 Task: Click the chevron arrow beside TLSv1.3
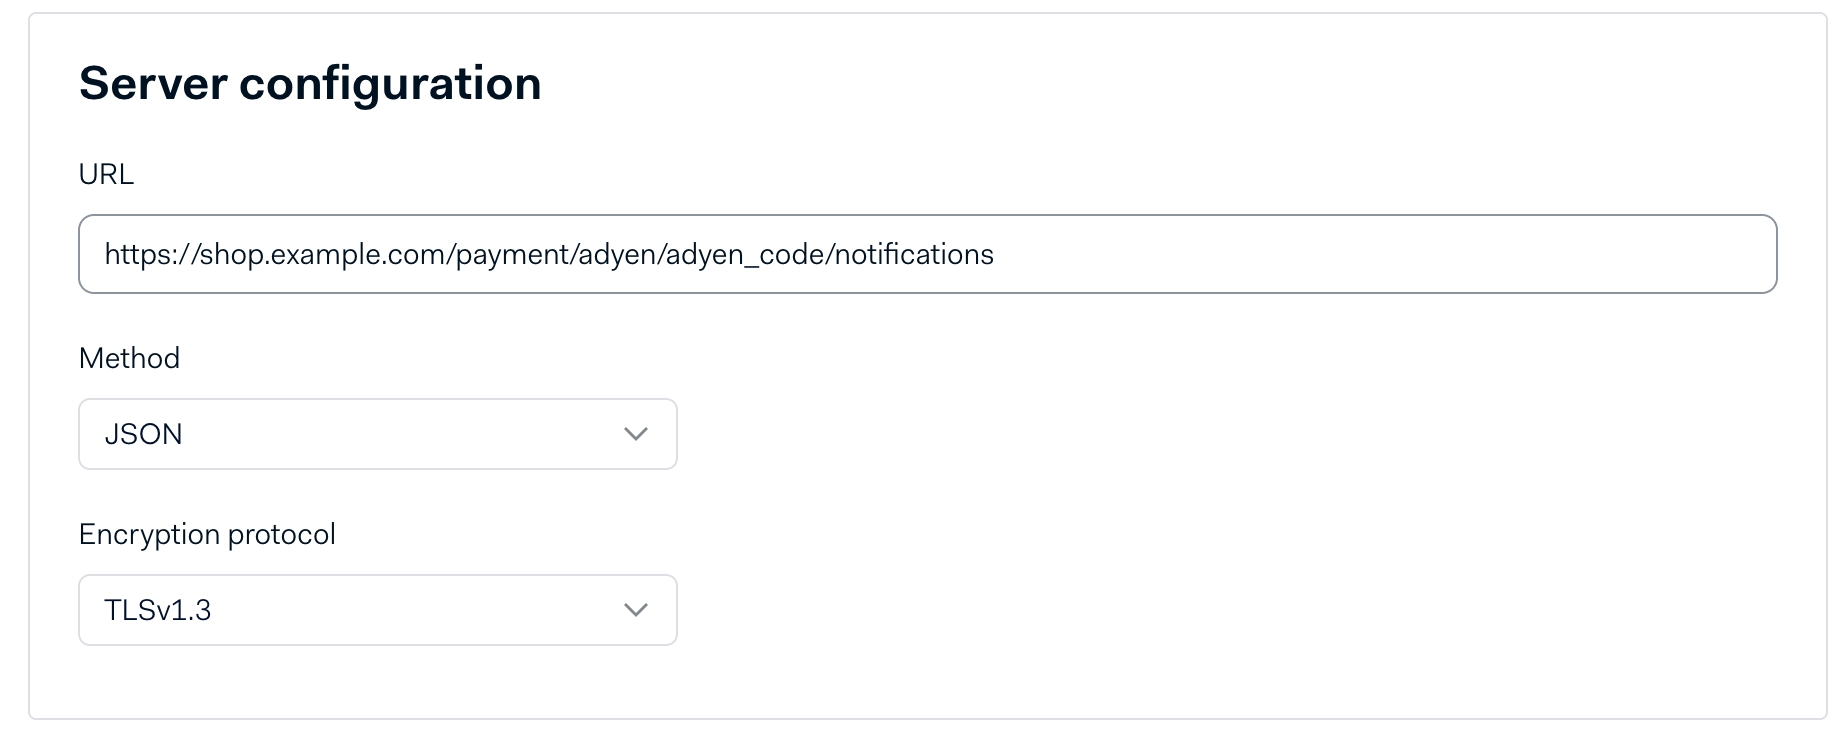pos(636,610)
